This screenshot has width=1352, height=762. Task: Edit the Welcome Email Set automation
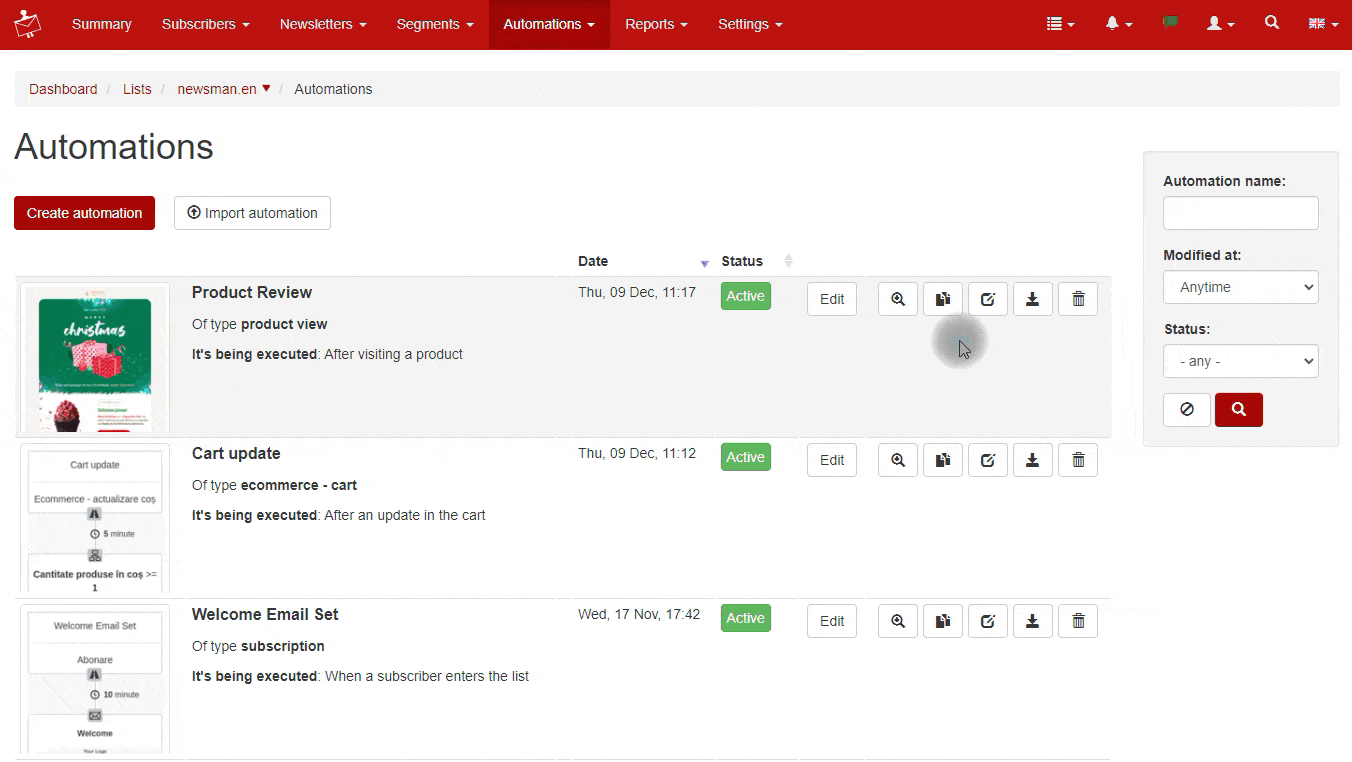pos(832,621)
